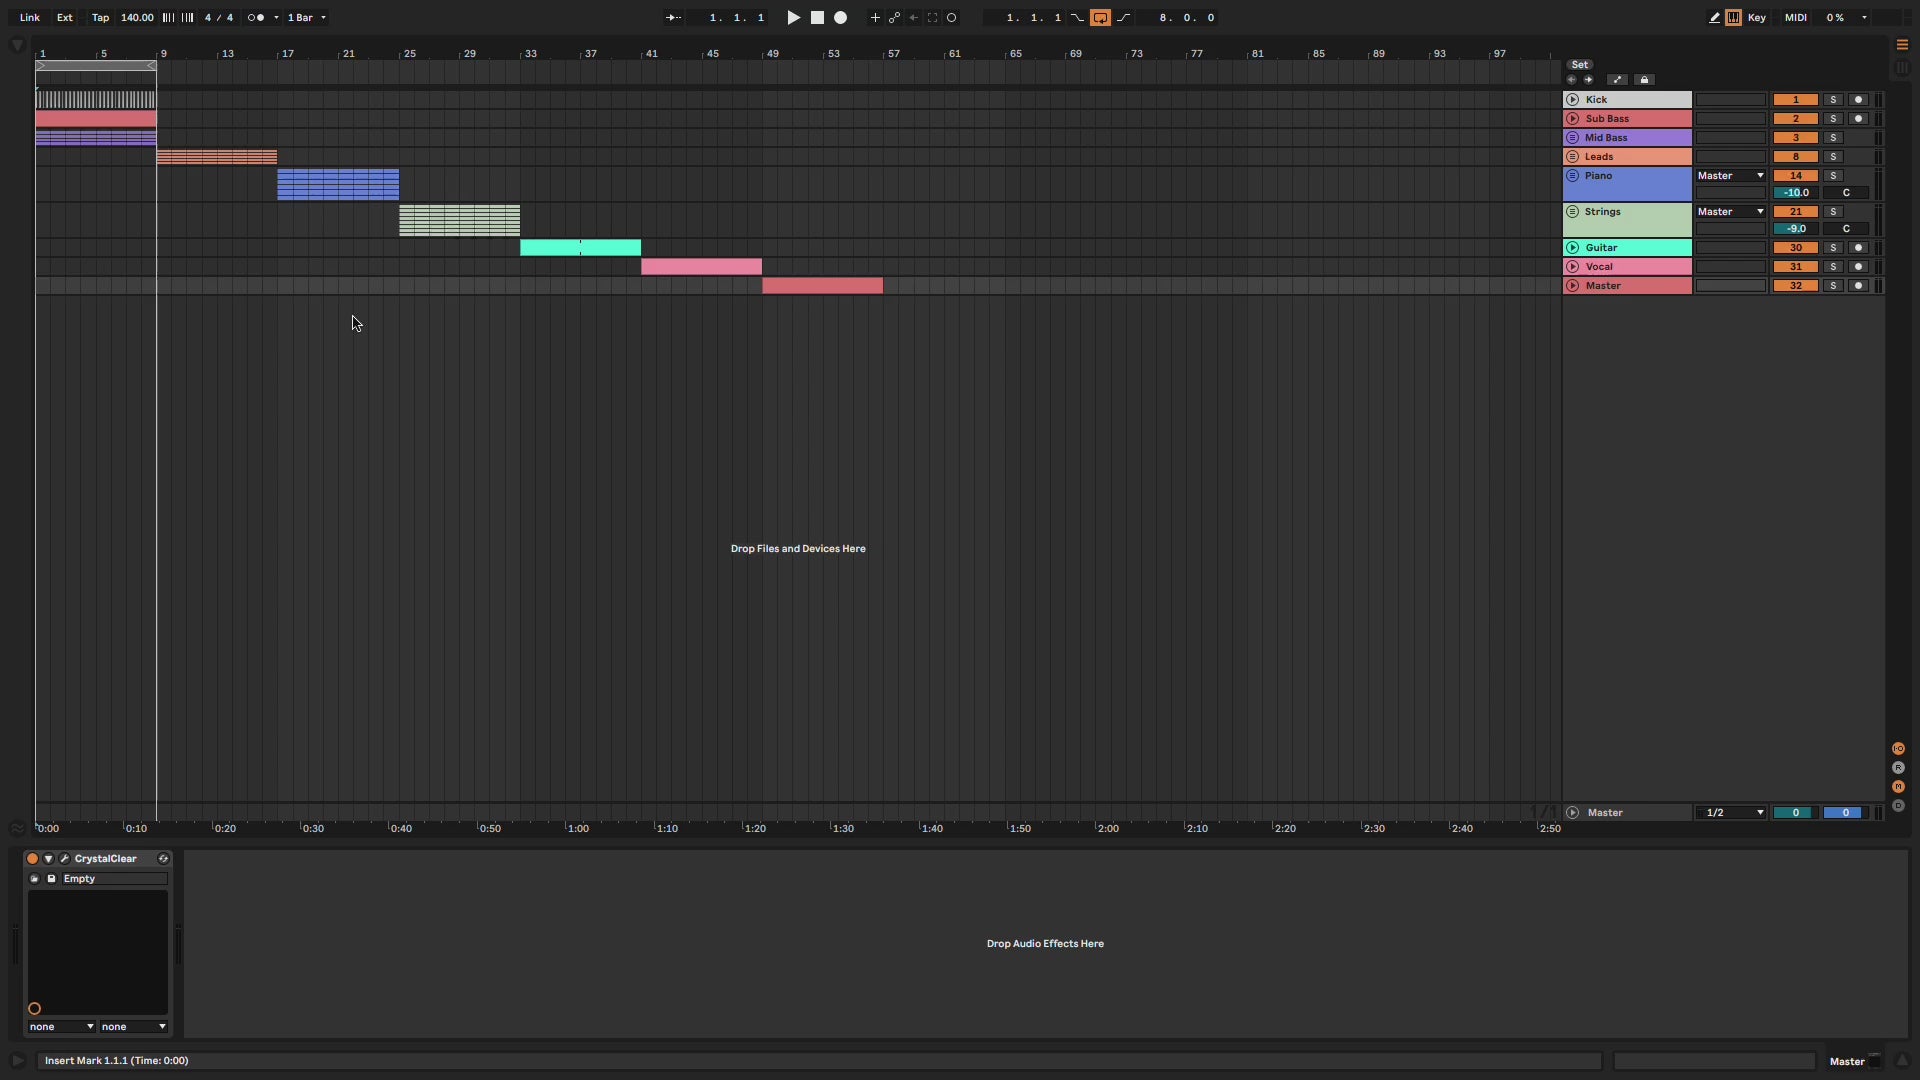Unfold the Leads group track
The height and width of the screenshot is (1080, 1920).
pos(1572,157)
